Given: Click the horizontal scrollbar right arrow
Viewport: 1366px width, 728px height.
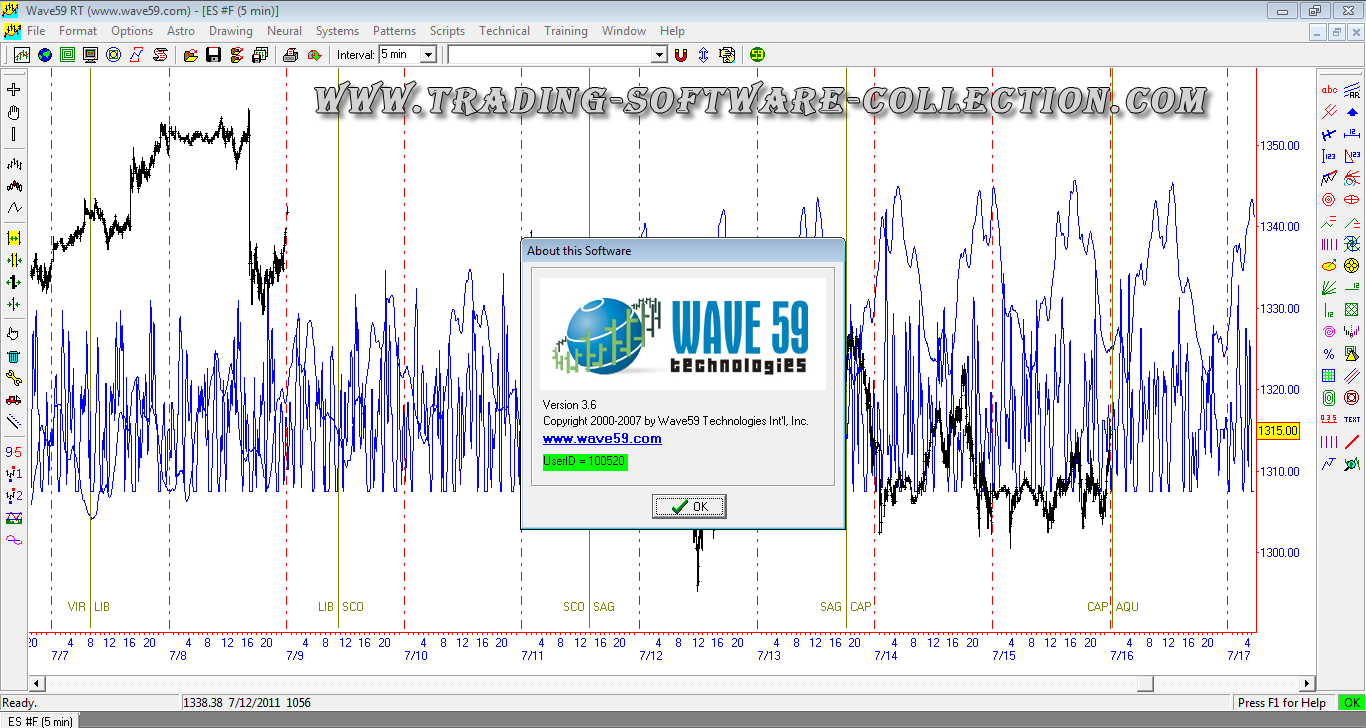Looking at the screenshot, I should pos(1307,683).
